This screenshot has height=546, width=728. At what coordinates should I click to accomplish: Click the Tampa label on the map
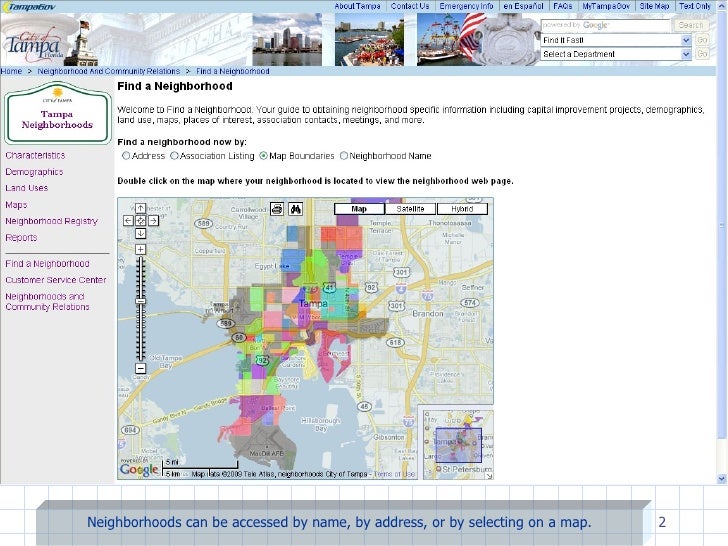[313, 304]
